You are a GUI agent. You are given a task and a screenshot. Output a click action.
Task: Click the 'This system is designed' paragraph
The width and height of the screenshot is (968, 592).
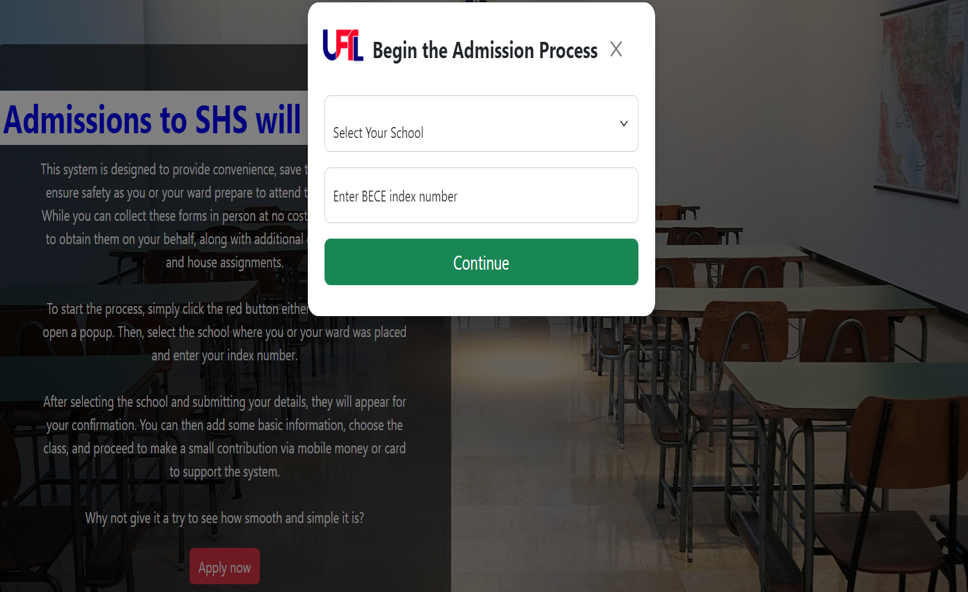pyautogui.click(x=175, y=215)
